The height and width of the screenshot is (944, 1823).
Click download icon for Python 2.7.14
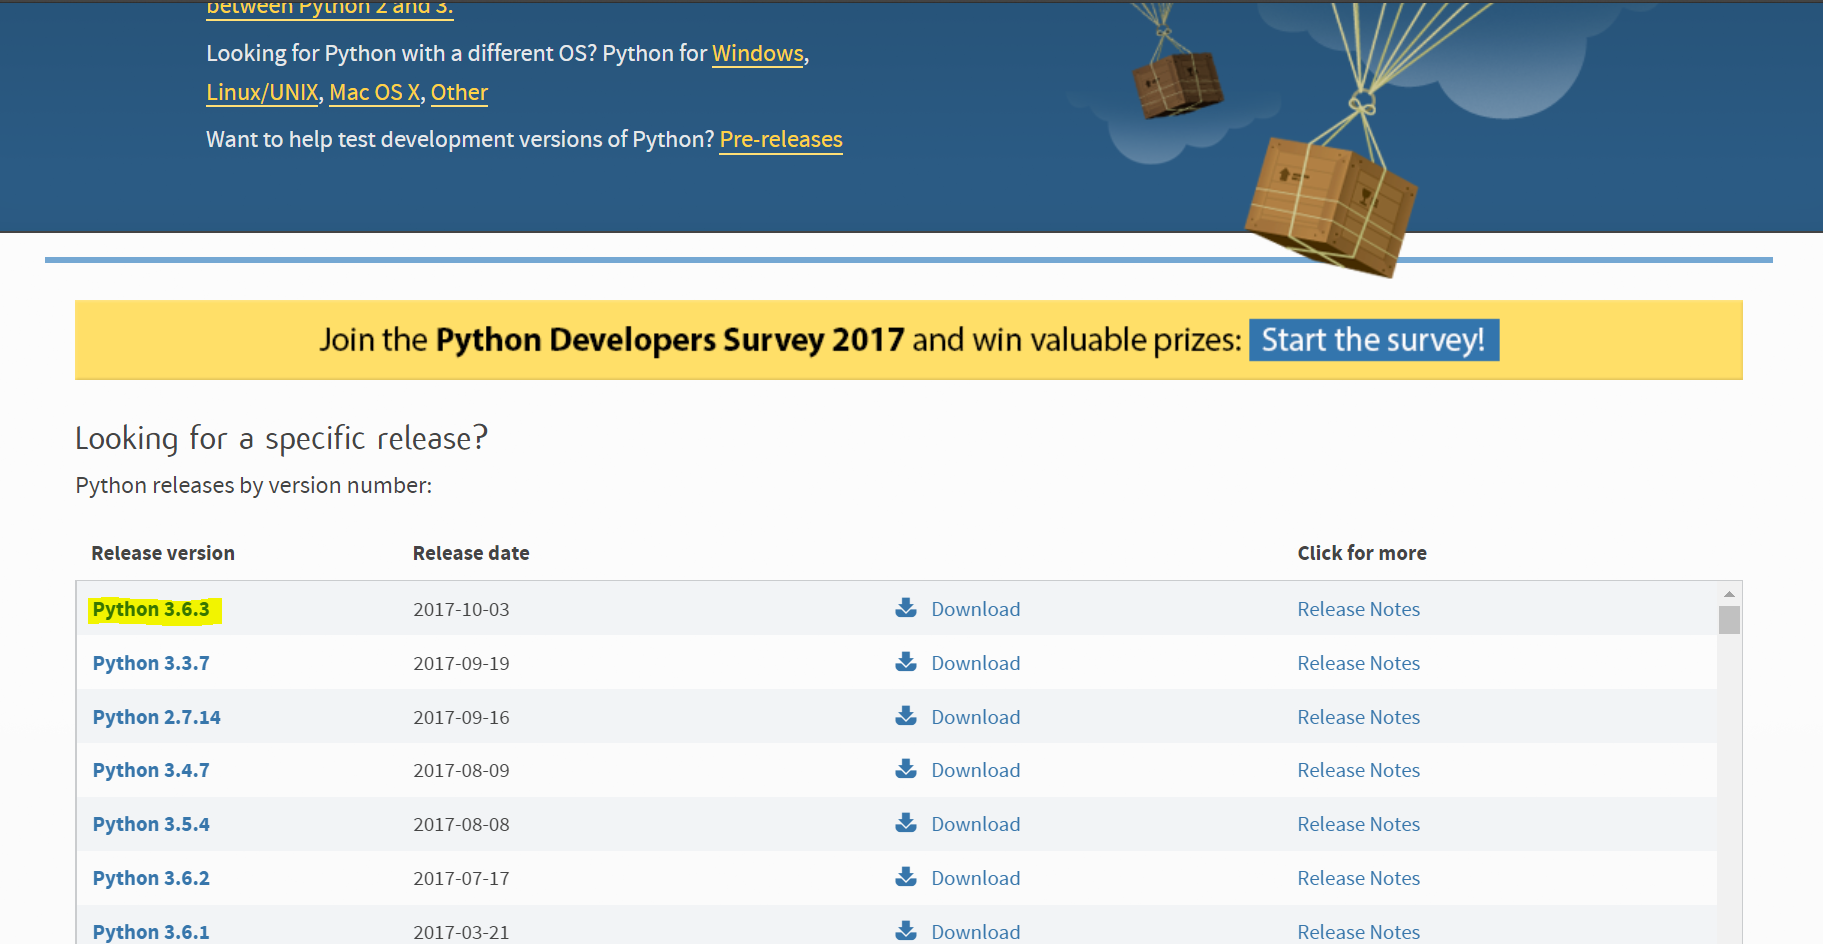coord(906,716)
